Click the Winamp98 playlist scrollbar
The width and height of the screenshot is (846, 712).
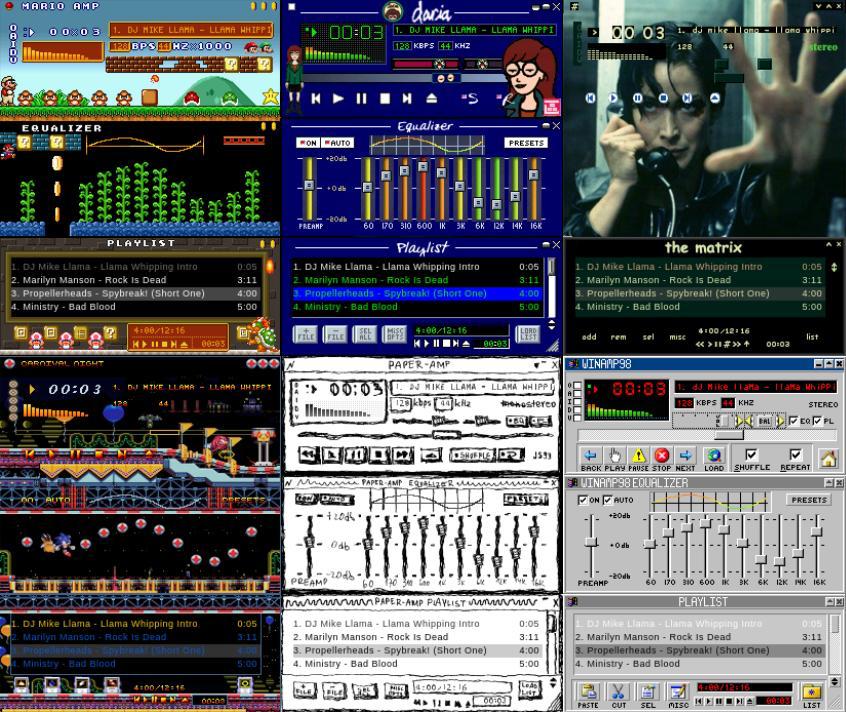coord(835,643)
